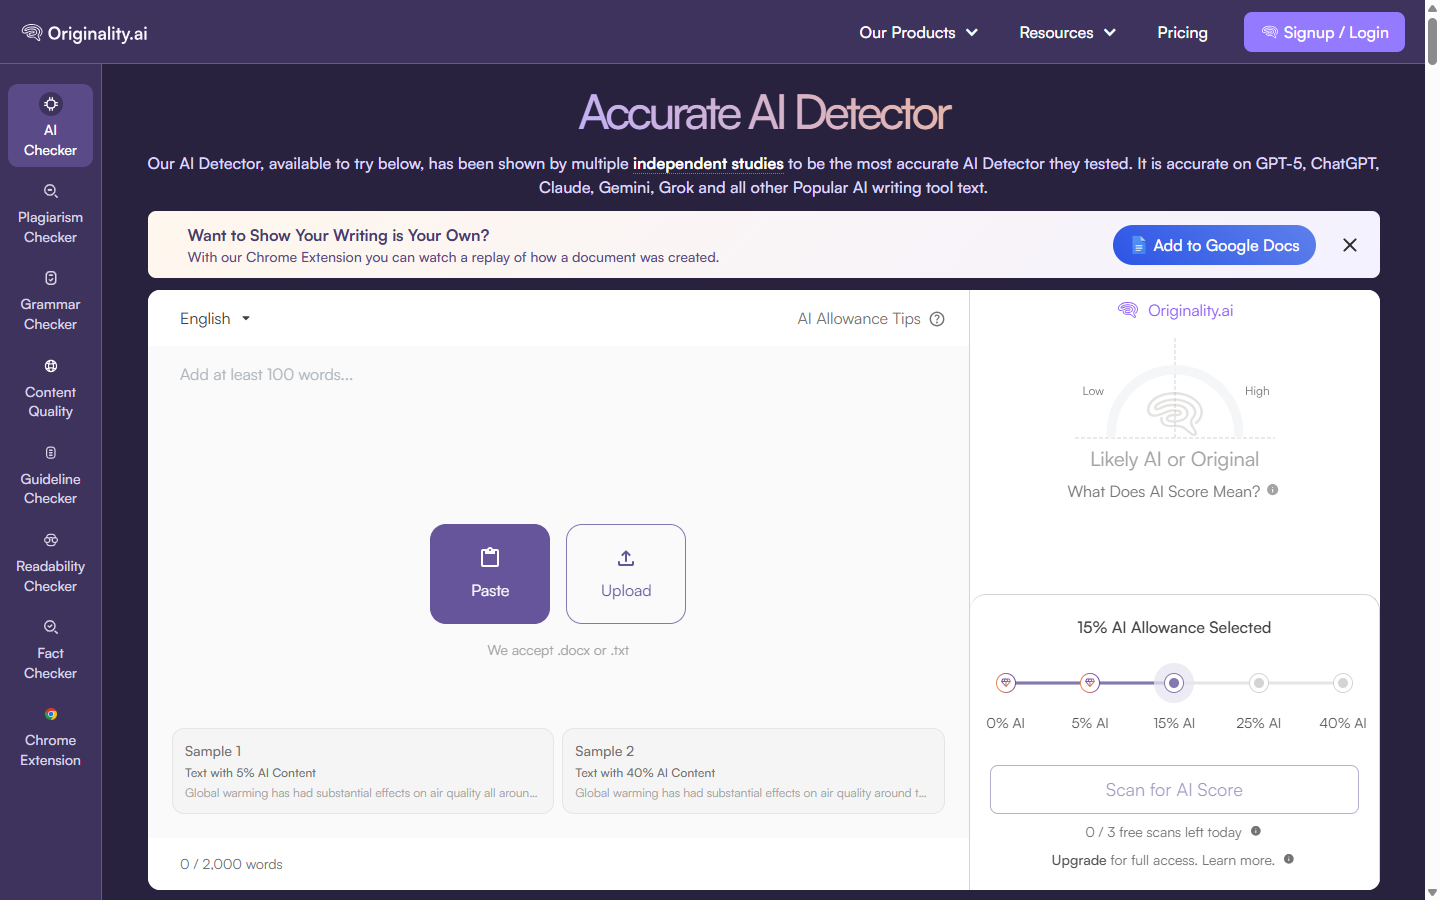Click the 'We accept .docx or .txt' note
The height and width of the screenshot is (900, 1440).
tap(558, 650)
